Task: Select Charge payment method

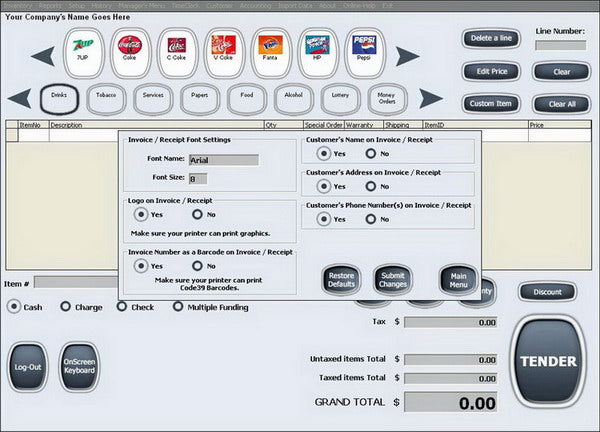Action: [65, 306]
